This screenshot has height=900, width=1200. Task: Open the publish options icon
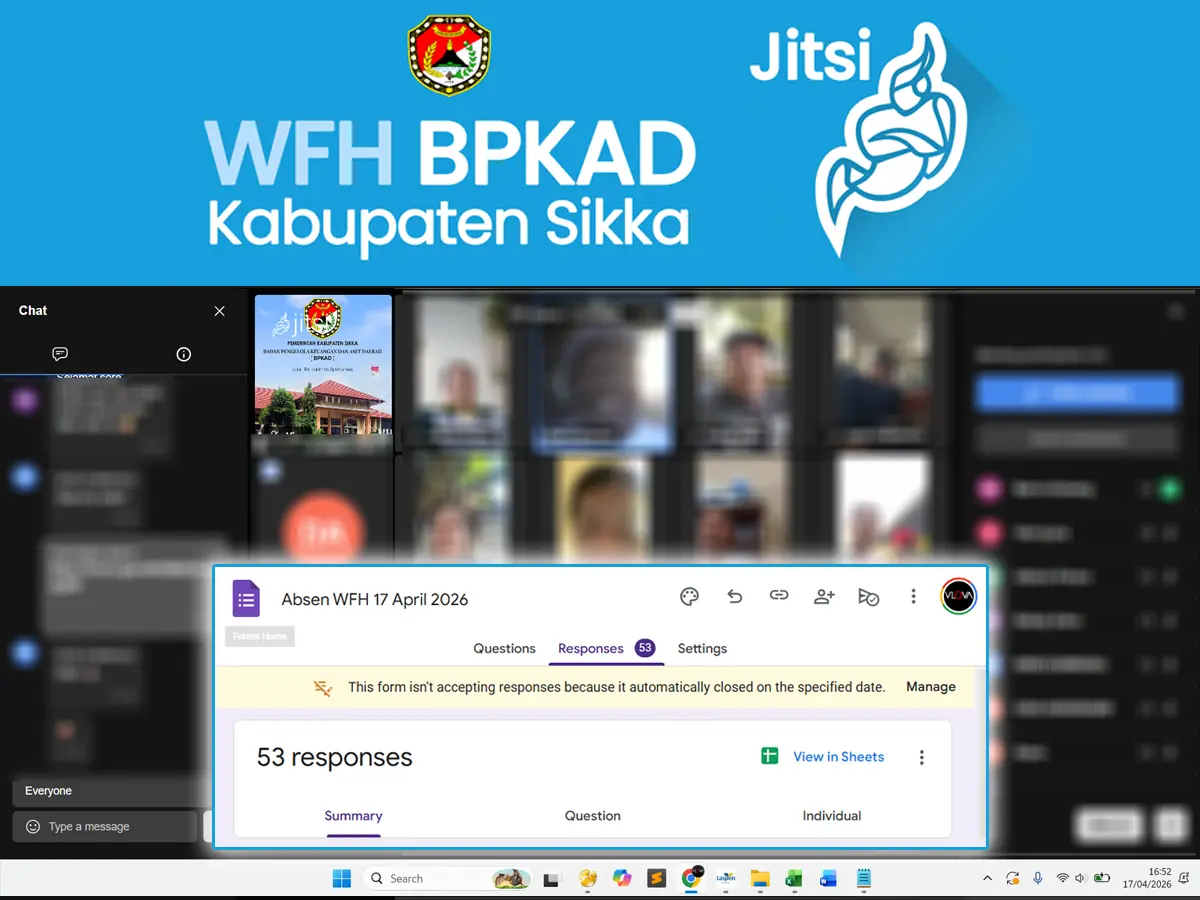(x=868, y=597)
